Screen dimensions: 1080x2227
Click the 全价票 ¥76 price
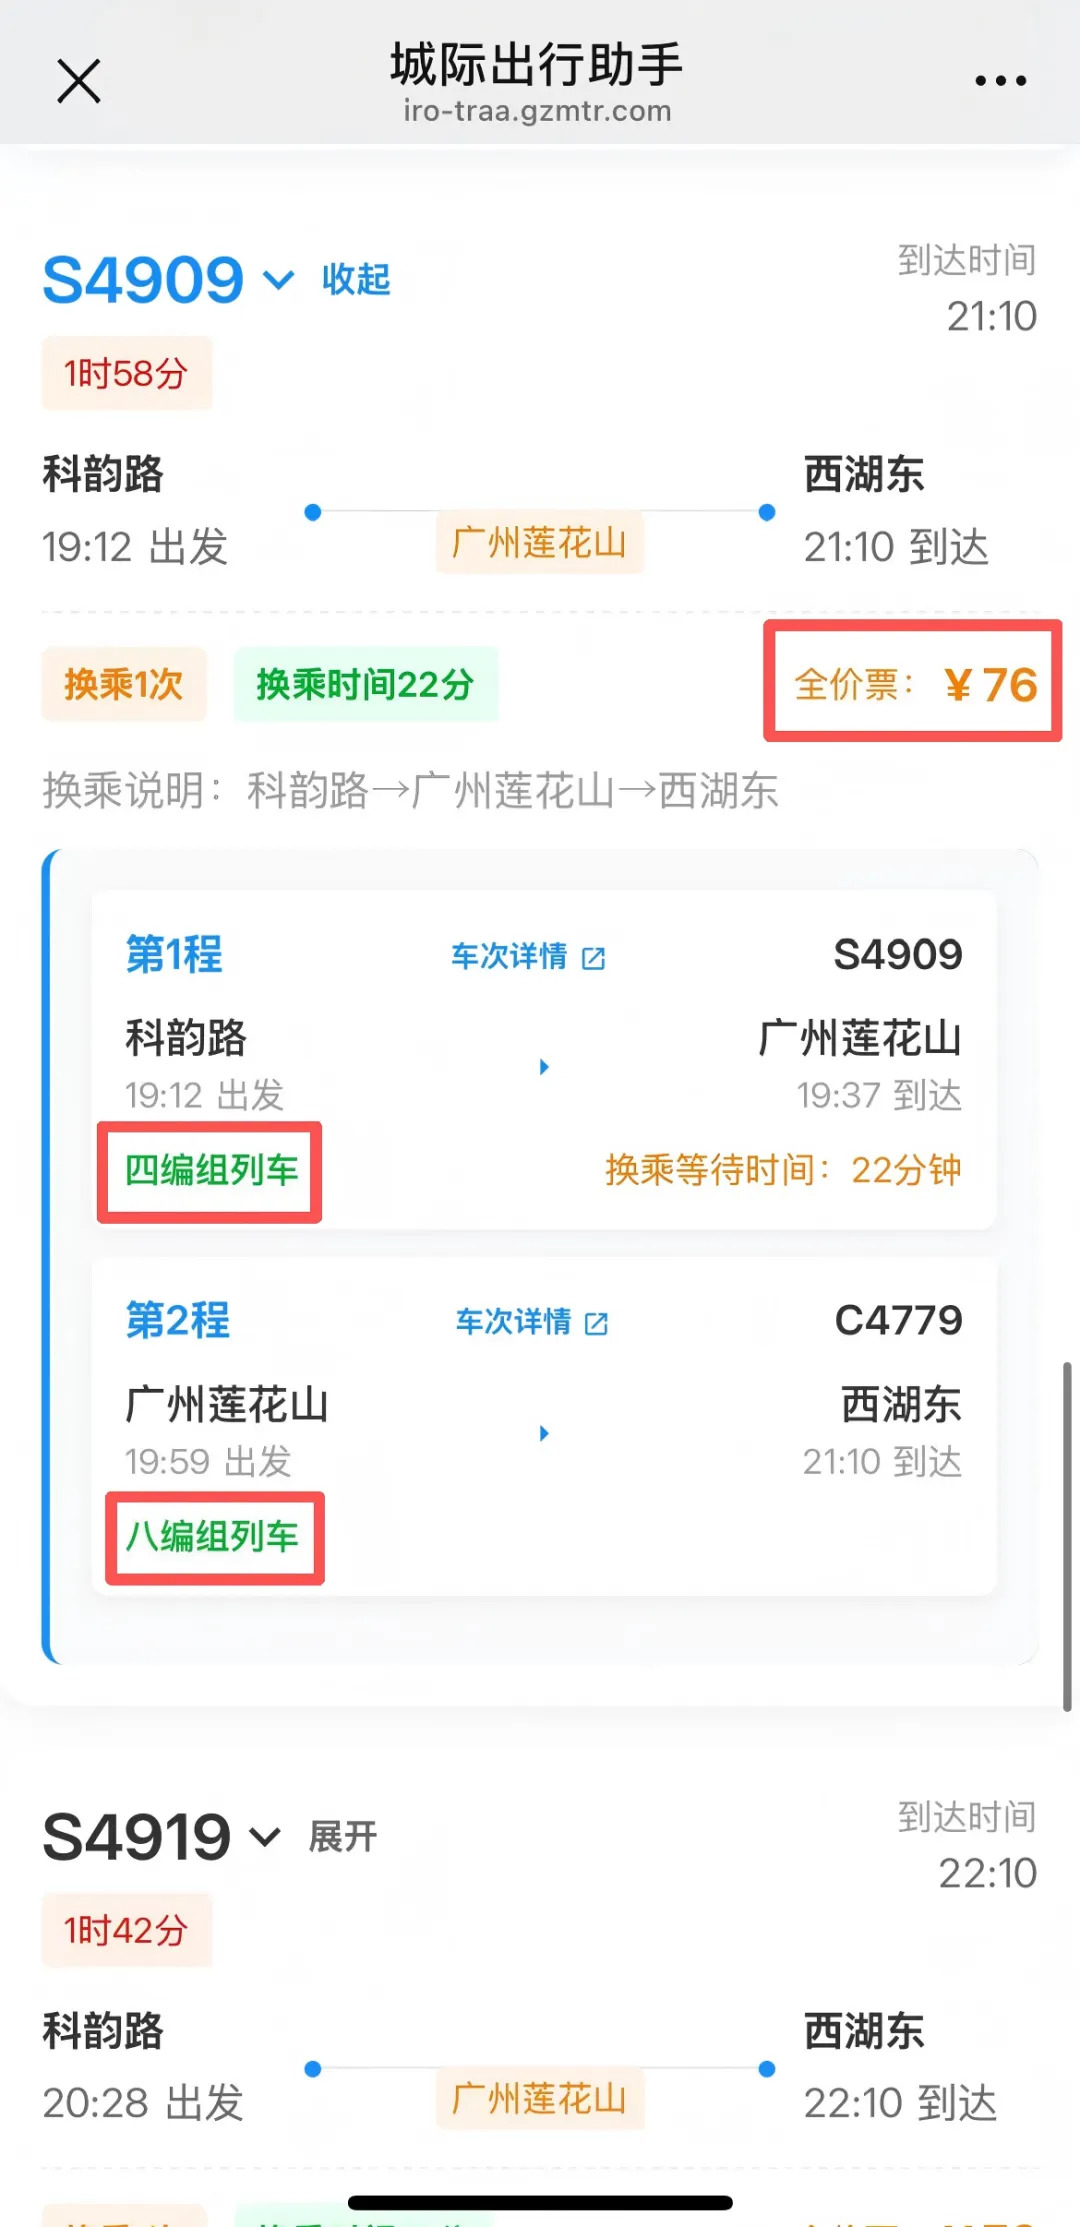914,684
